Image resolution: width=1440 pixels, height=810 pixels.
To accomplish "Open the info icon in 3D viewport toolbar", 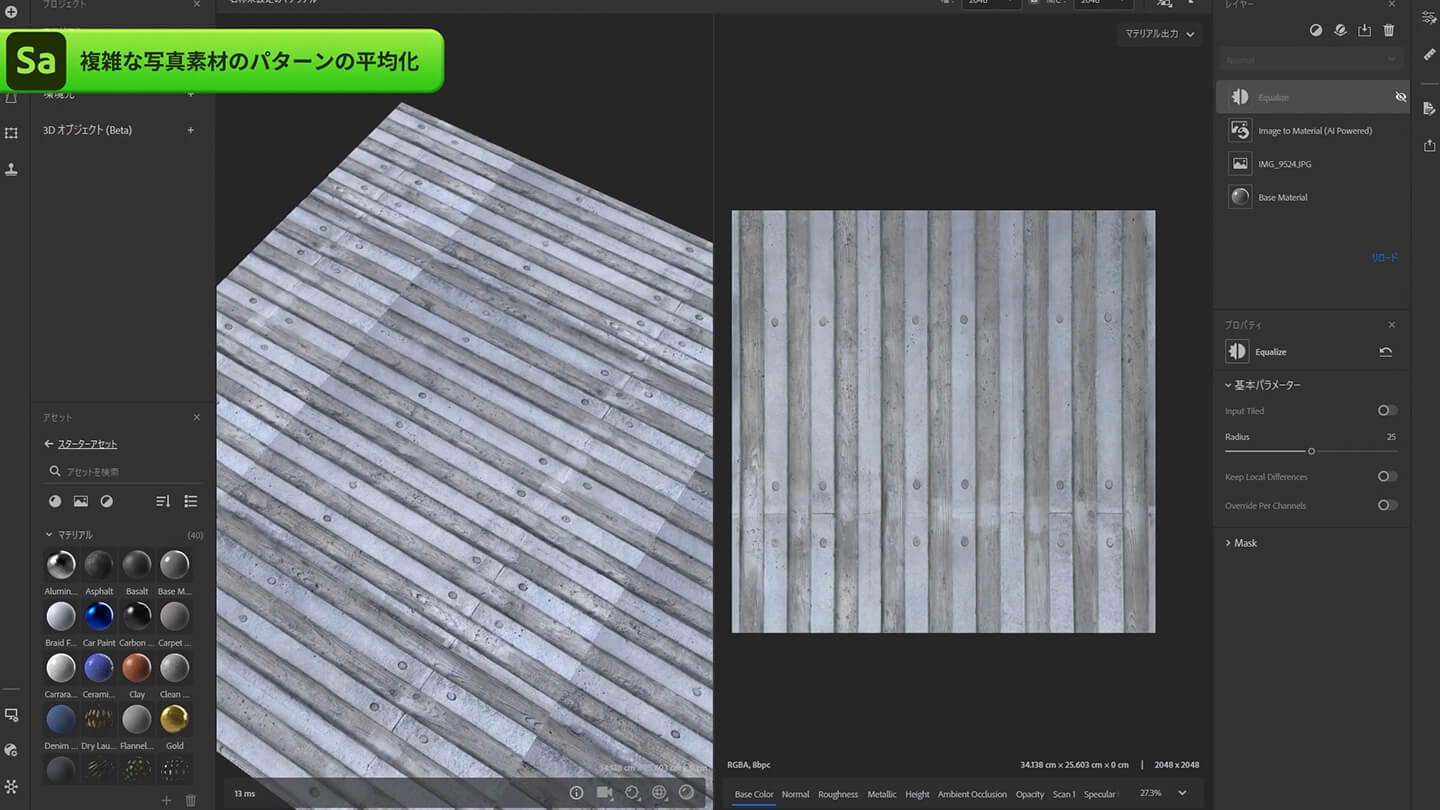I will click(576, 792).
